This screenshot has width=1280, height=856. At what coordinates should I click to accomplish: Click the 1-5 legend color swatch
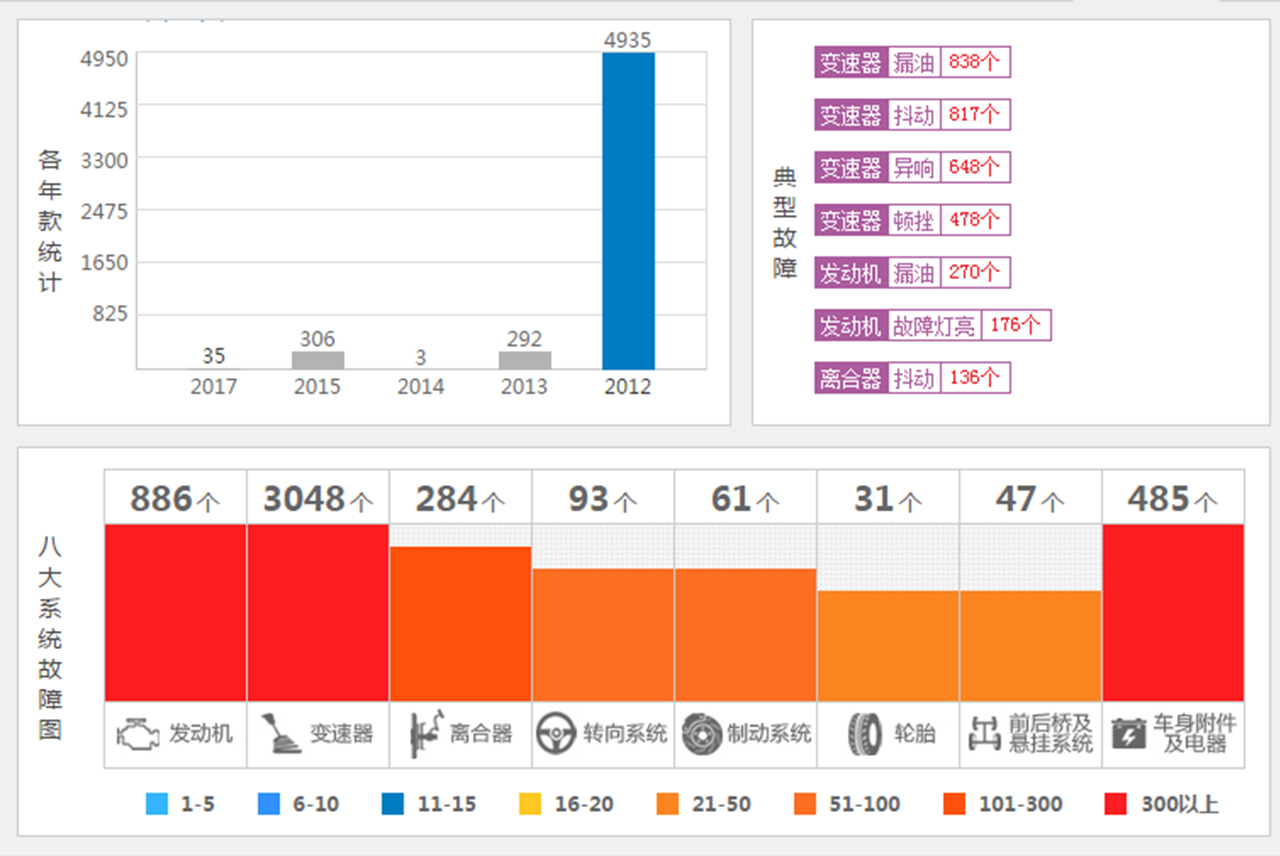[156, 804]
